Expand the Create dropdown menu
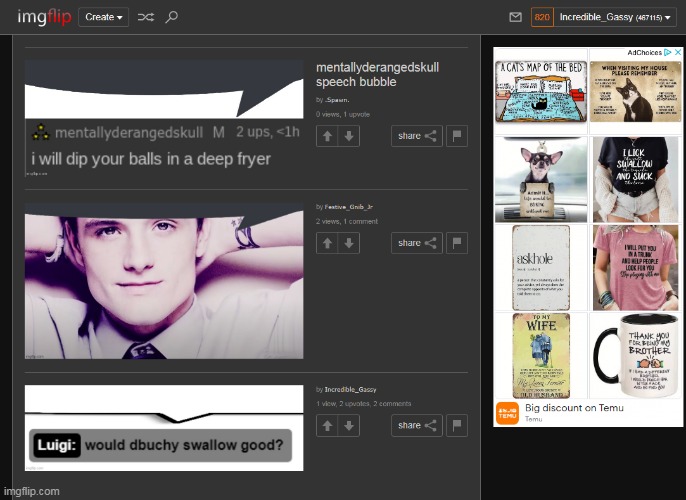This screenshot has height=500, width=686. (x=103, y=17)
